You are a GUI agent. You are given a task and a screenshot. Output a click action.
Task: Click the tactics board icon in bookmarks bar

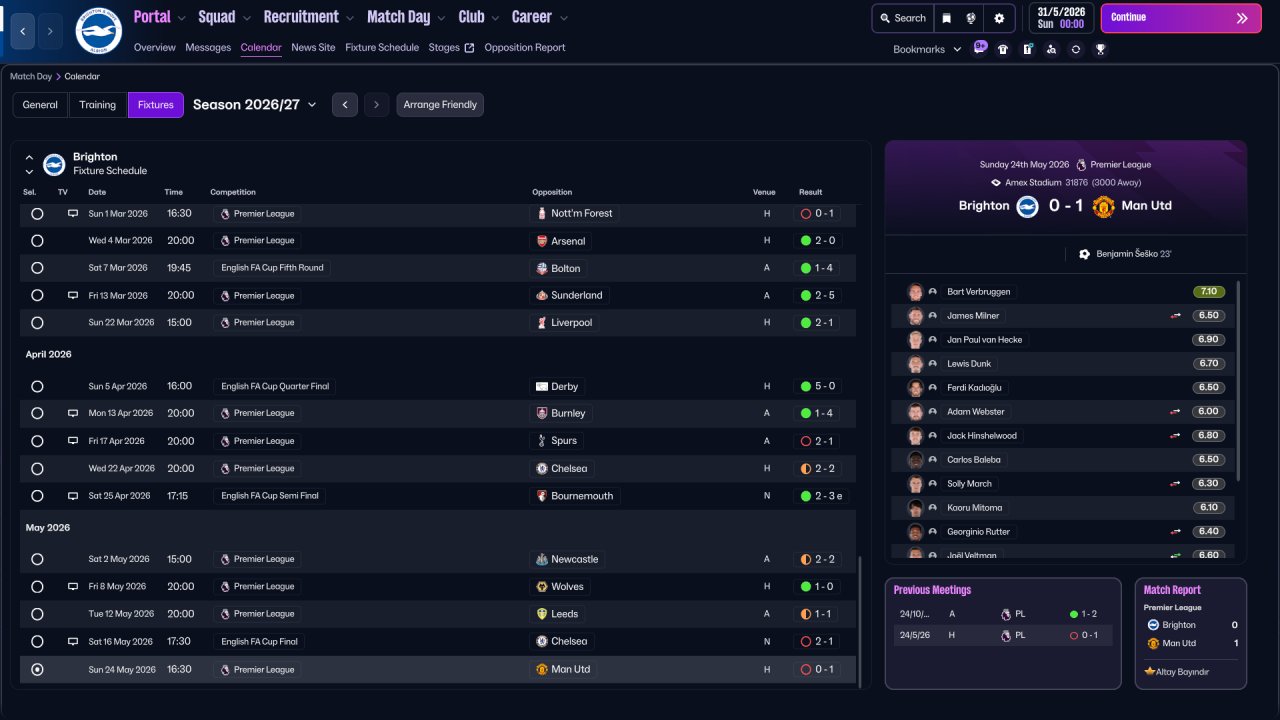pos(1027,49)
